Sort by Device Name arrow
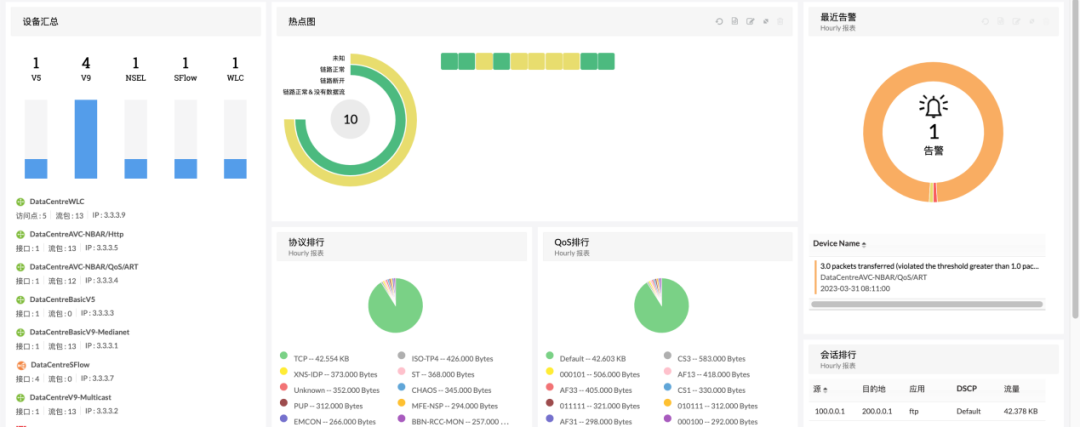 pos(864,244)
